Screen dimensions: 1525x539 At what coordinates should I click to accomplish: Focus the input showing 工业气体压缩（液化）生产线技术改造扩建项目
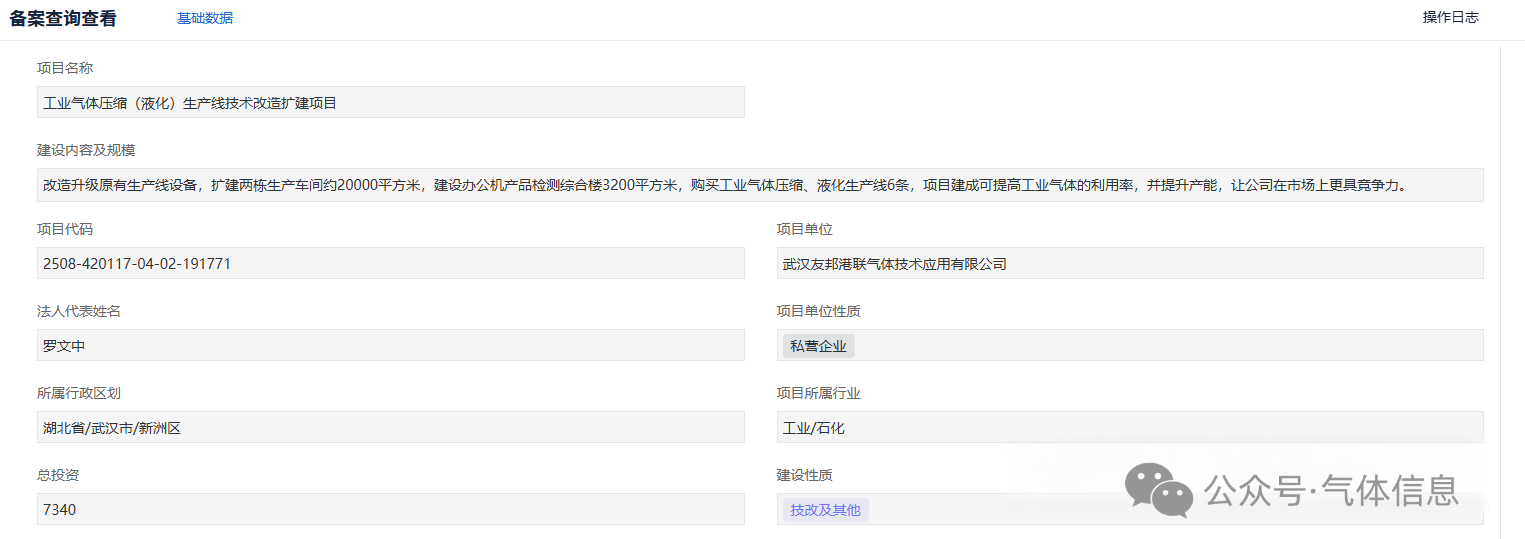point(390,102)
